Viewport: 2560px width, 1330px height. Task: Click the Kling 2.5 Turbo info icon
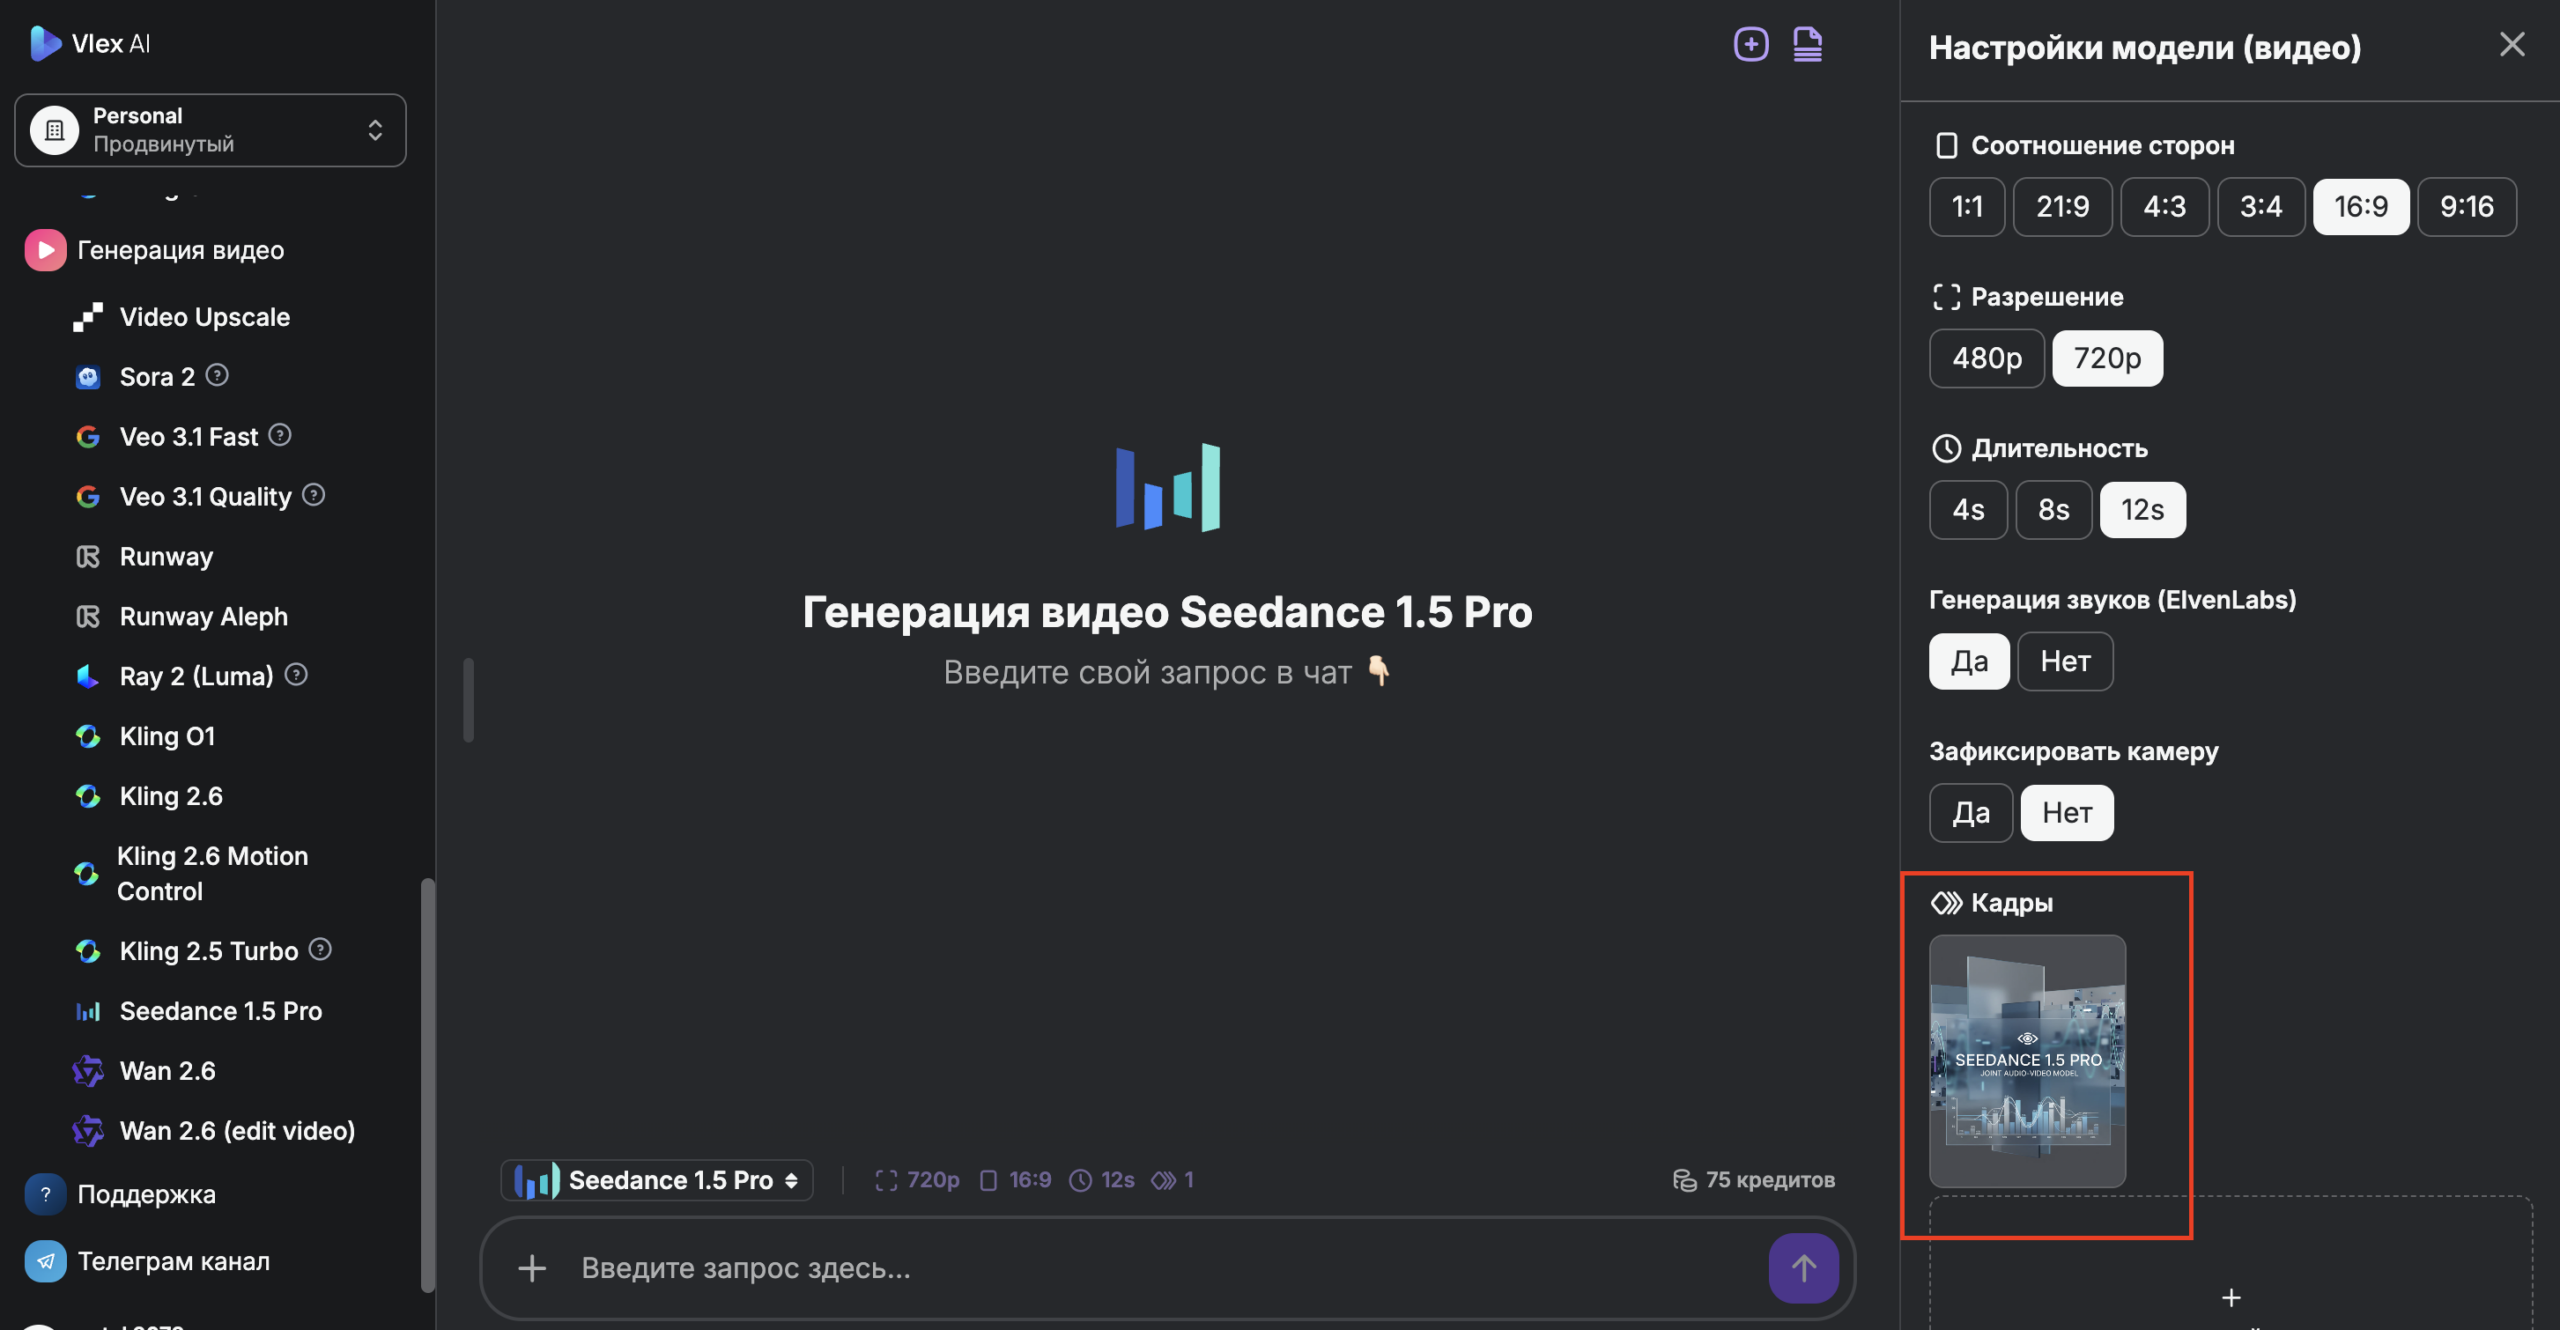tap(320, 949)
